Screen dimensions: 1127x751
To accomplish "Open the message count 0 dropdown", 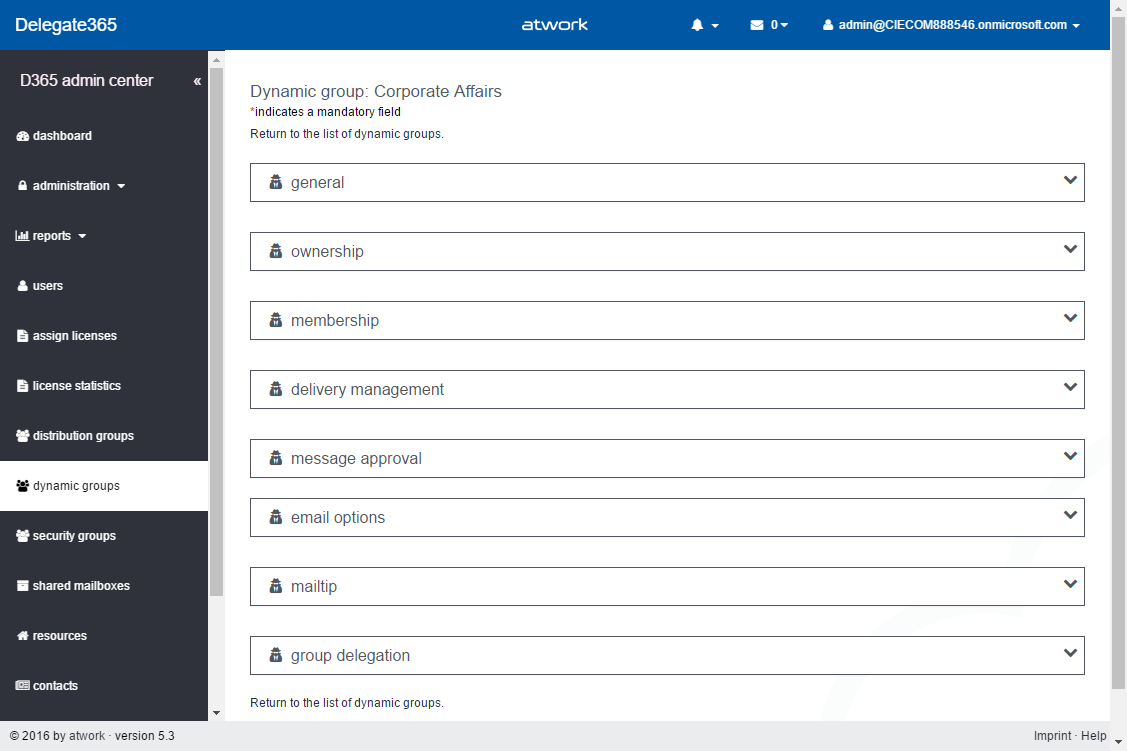I will pos(780,25).
